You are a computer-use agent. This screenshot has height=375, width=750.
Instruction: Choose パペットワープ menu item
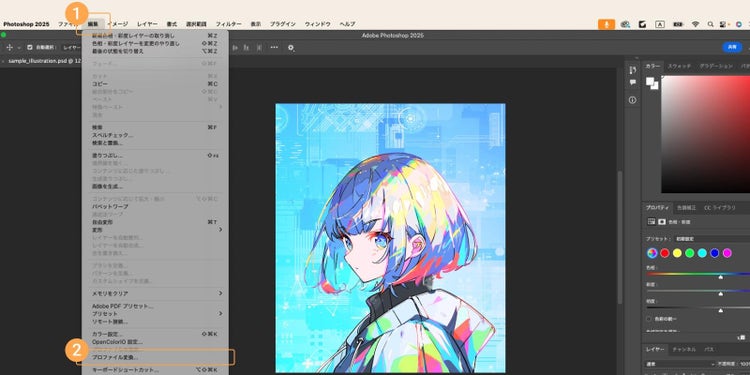pyautogui.click(x=156, y=207)
